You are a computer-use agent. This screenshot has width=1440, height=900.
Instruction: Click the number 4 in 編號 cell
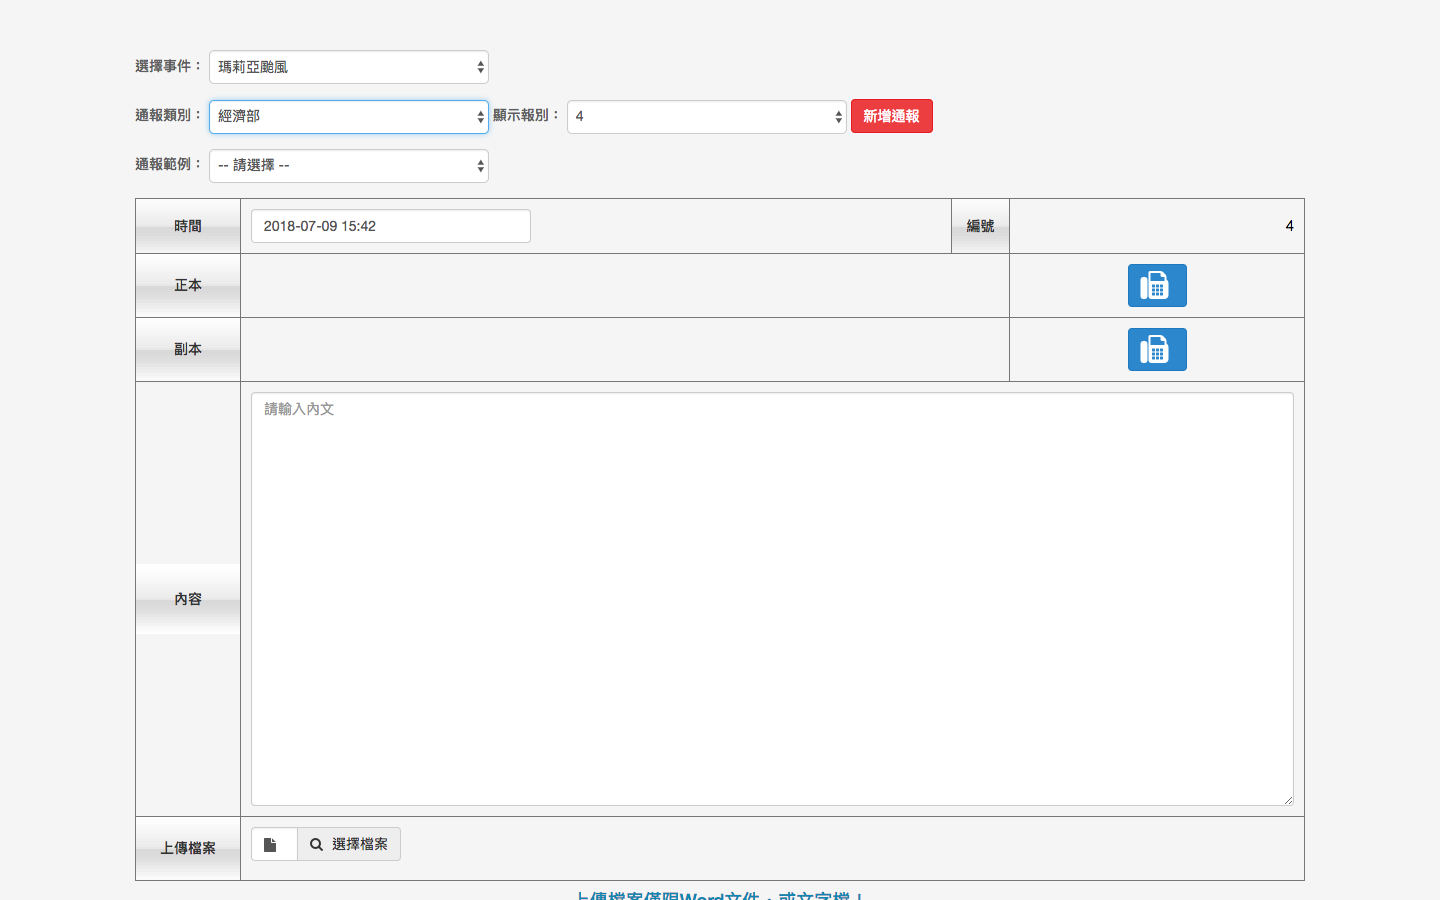pyautogui.click(x=1289, y=226)
